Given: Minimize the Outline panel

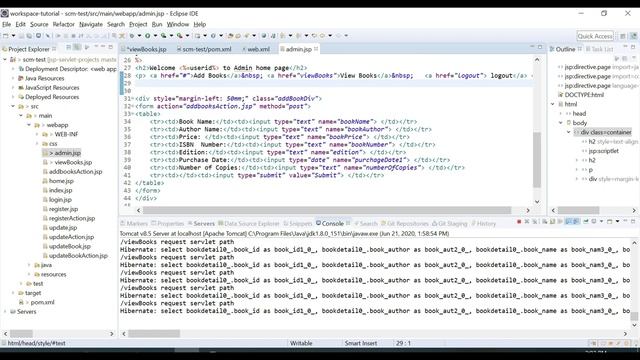Looking at the screenshot, I should [625, 47].
